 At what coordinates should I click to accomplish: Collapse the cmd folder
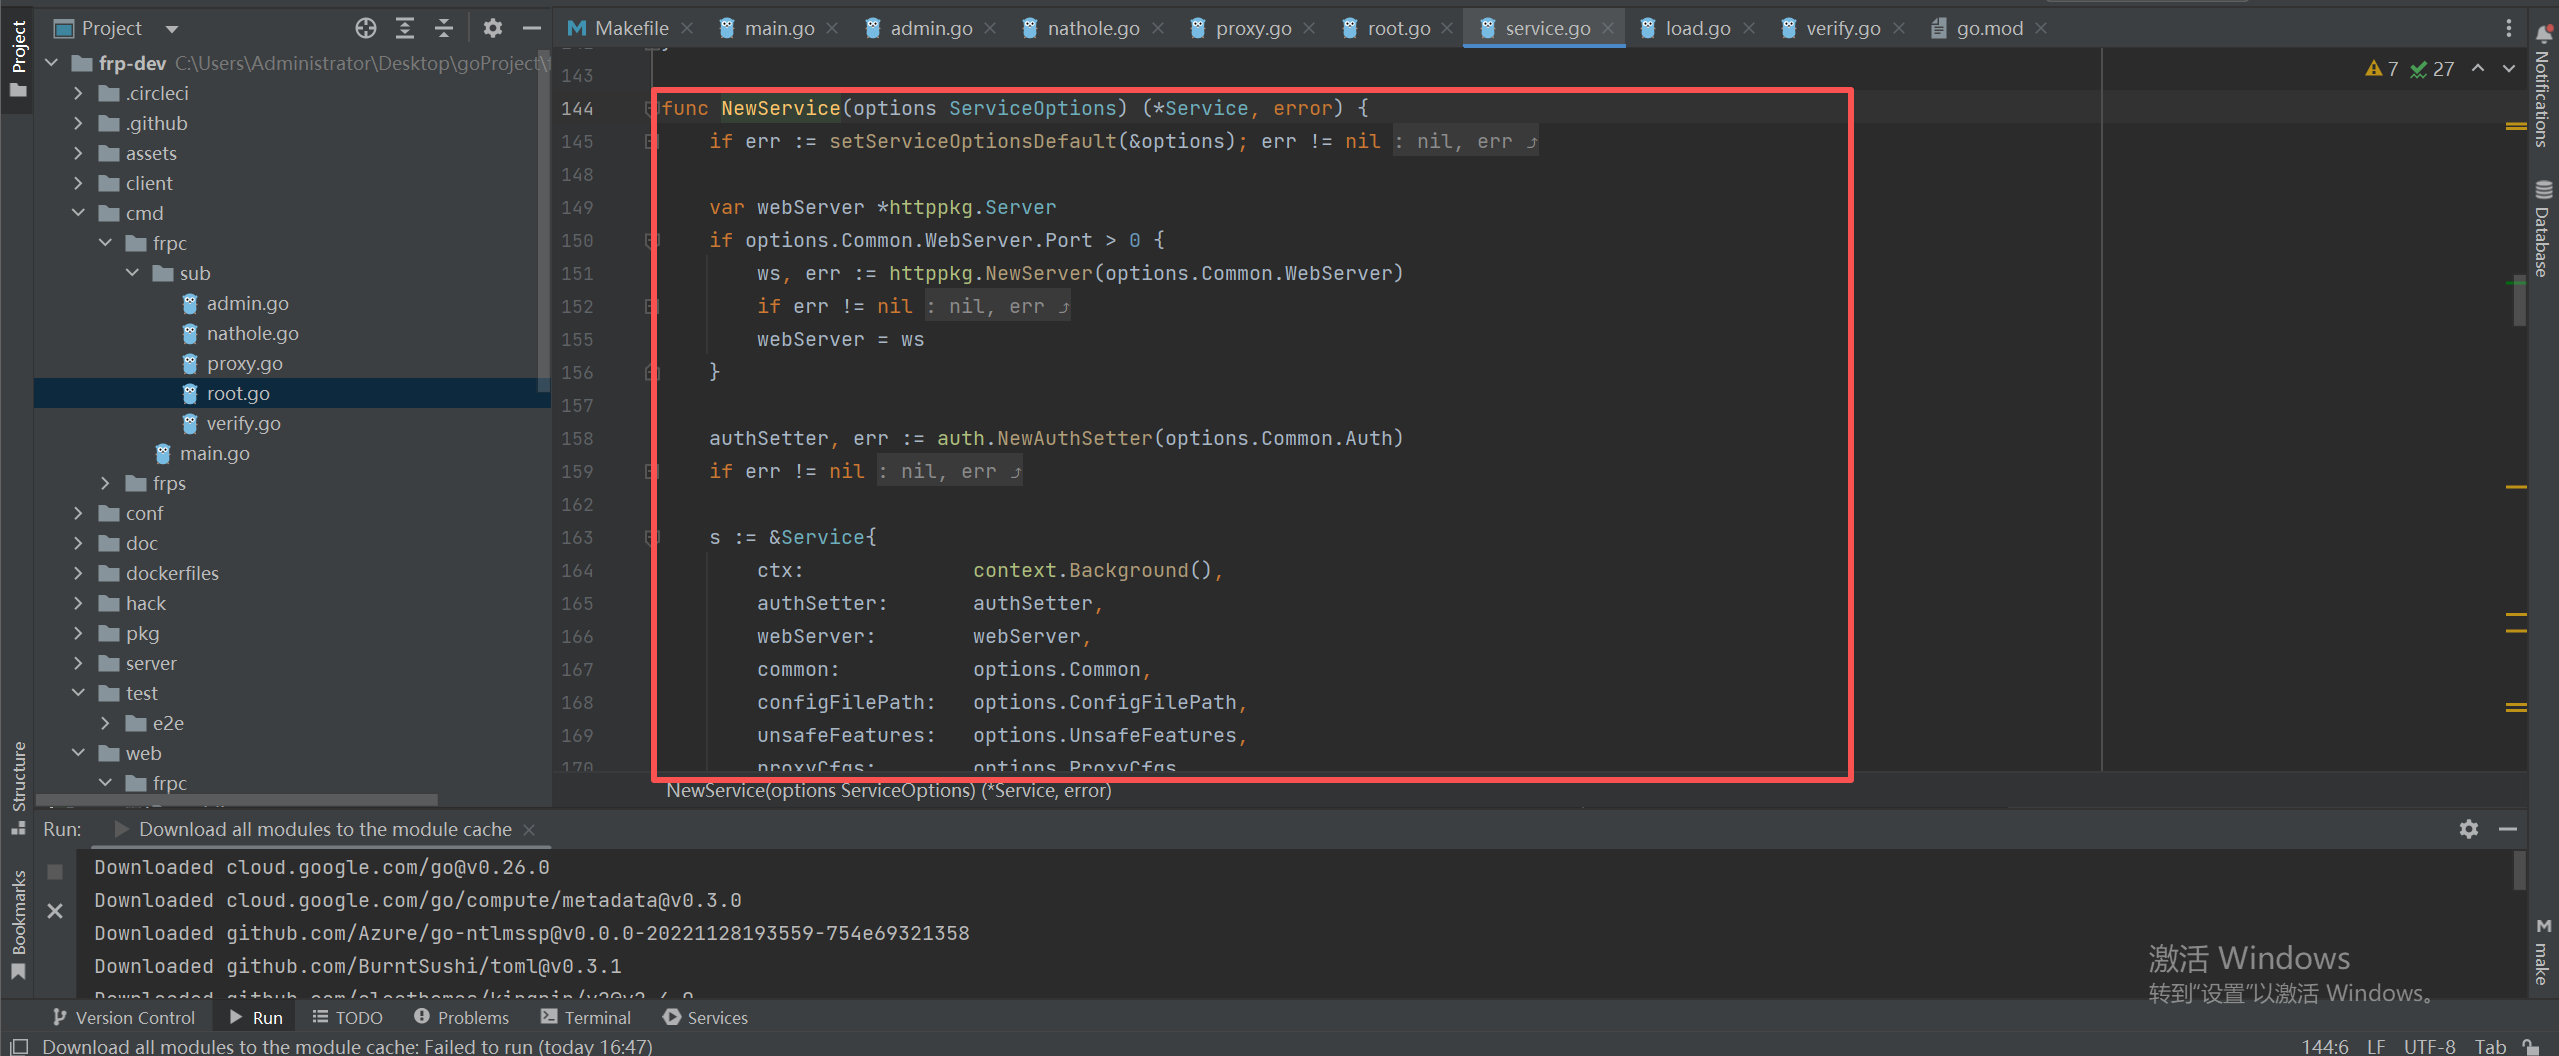point(79,213)
